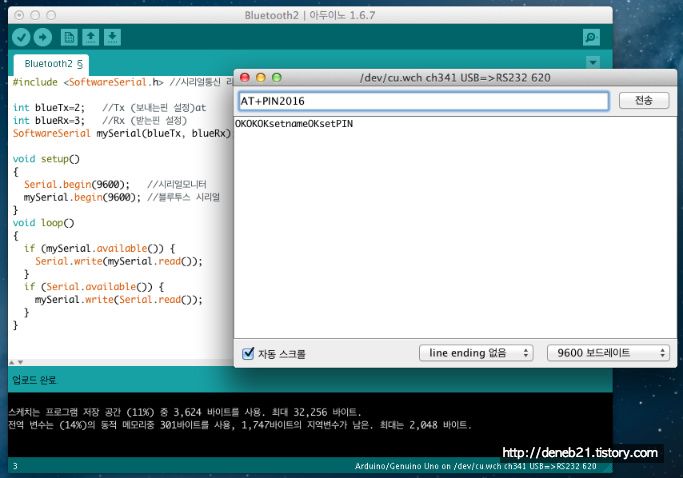Click the console line about 301바이트
683x478 pixels.
[240, 425]
